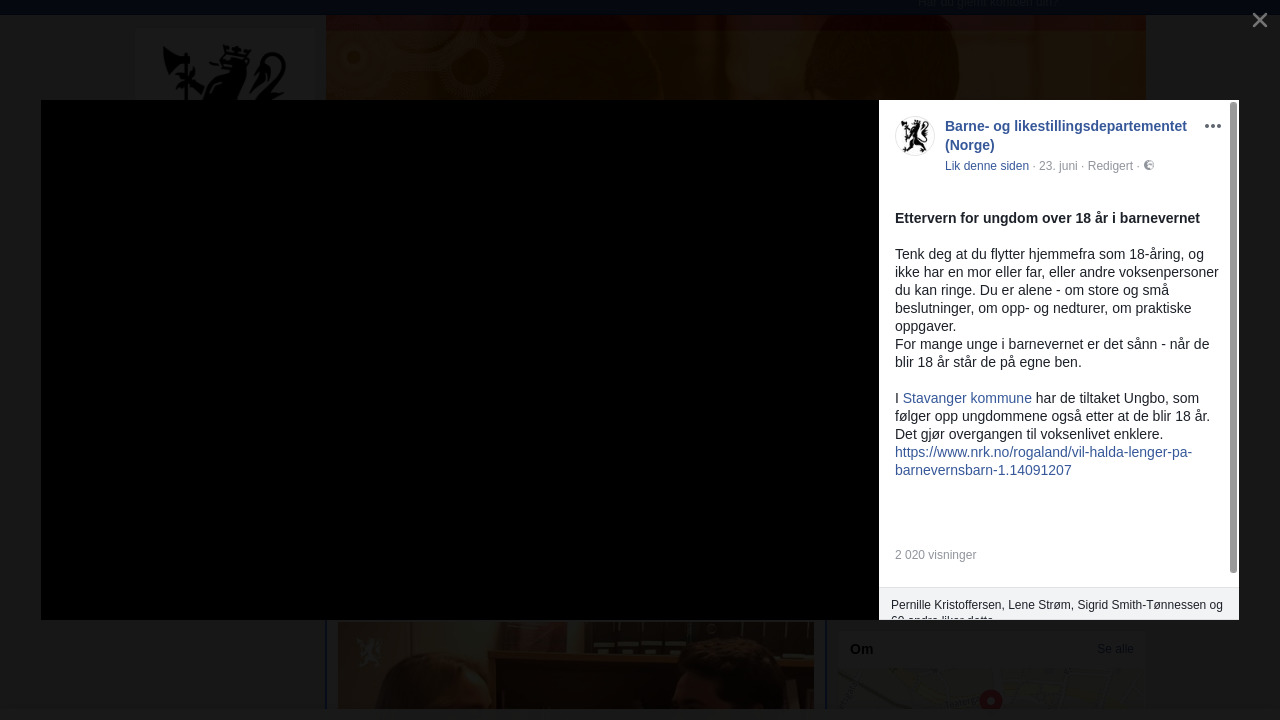Click the 'Om' section heading

pyautogui.click(x=861, y=650)
